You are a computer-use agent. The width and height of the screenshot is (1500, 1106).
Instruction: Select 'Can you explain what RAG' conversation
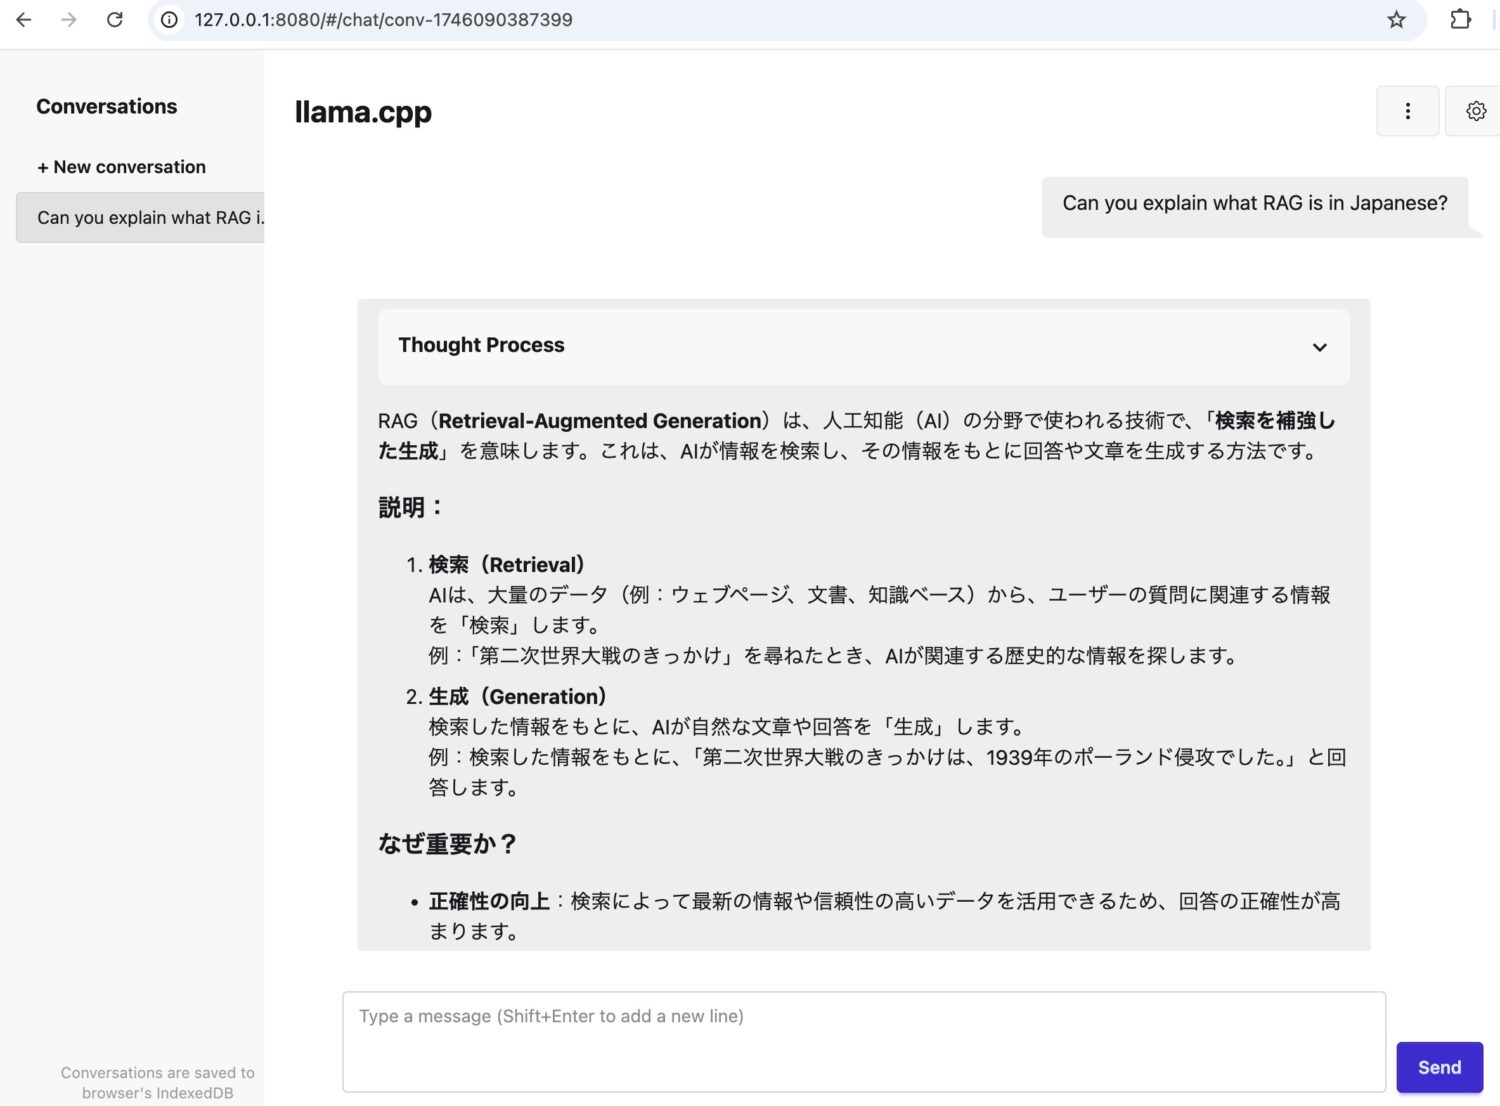point(140,217)
